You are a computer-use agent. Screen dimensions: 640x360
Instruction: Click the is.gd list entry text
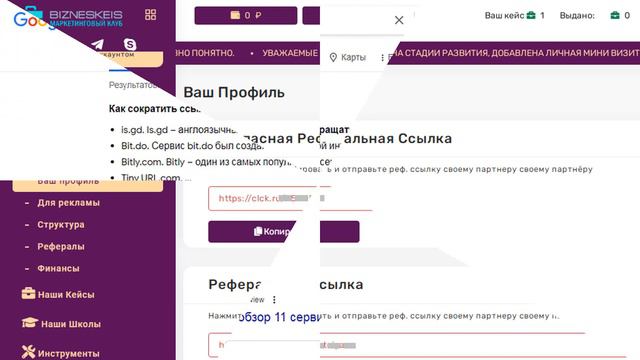point(179,130)
